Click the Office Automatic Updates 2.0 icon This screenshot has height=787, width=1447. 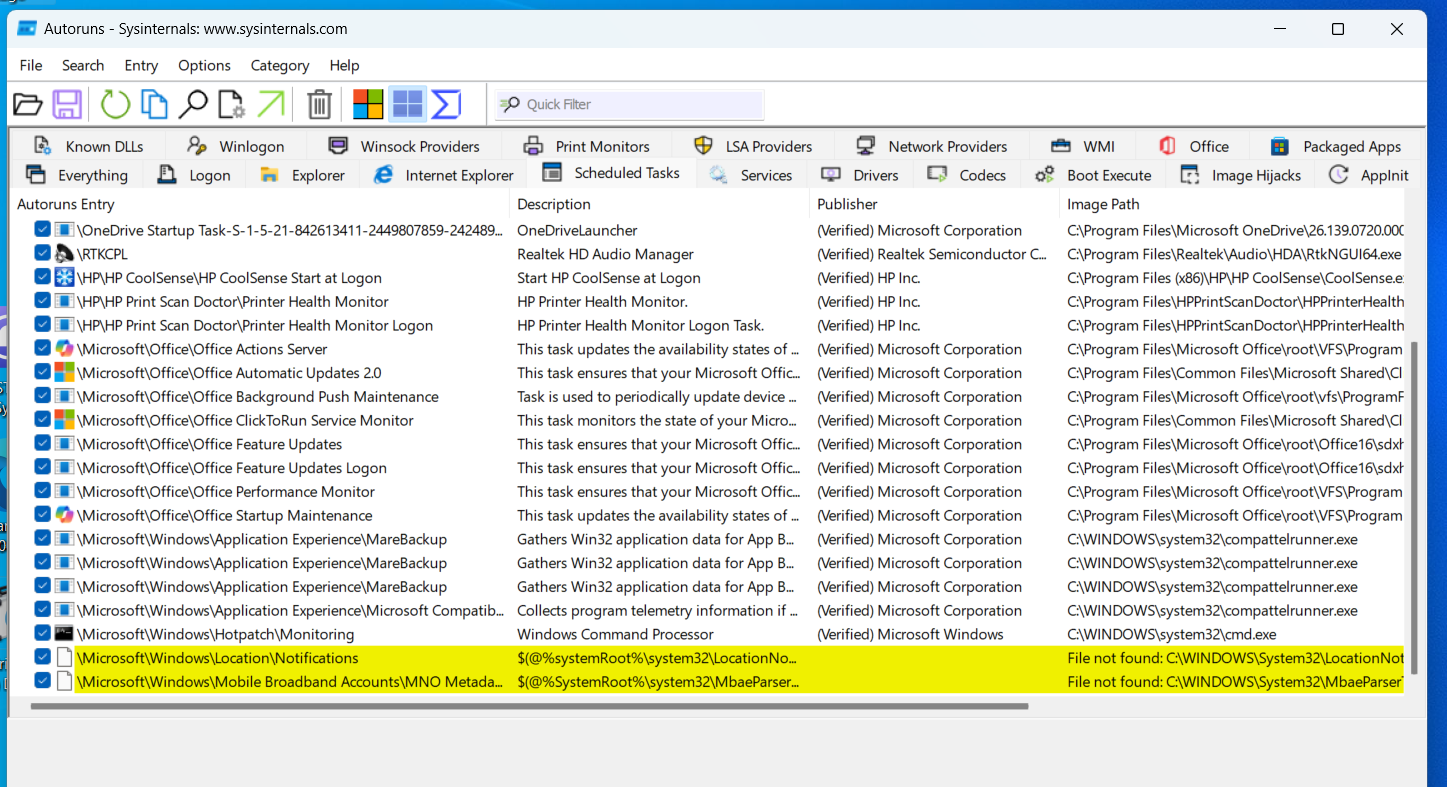point(64,373)
